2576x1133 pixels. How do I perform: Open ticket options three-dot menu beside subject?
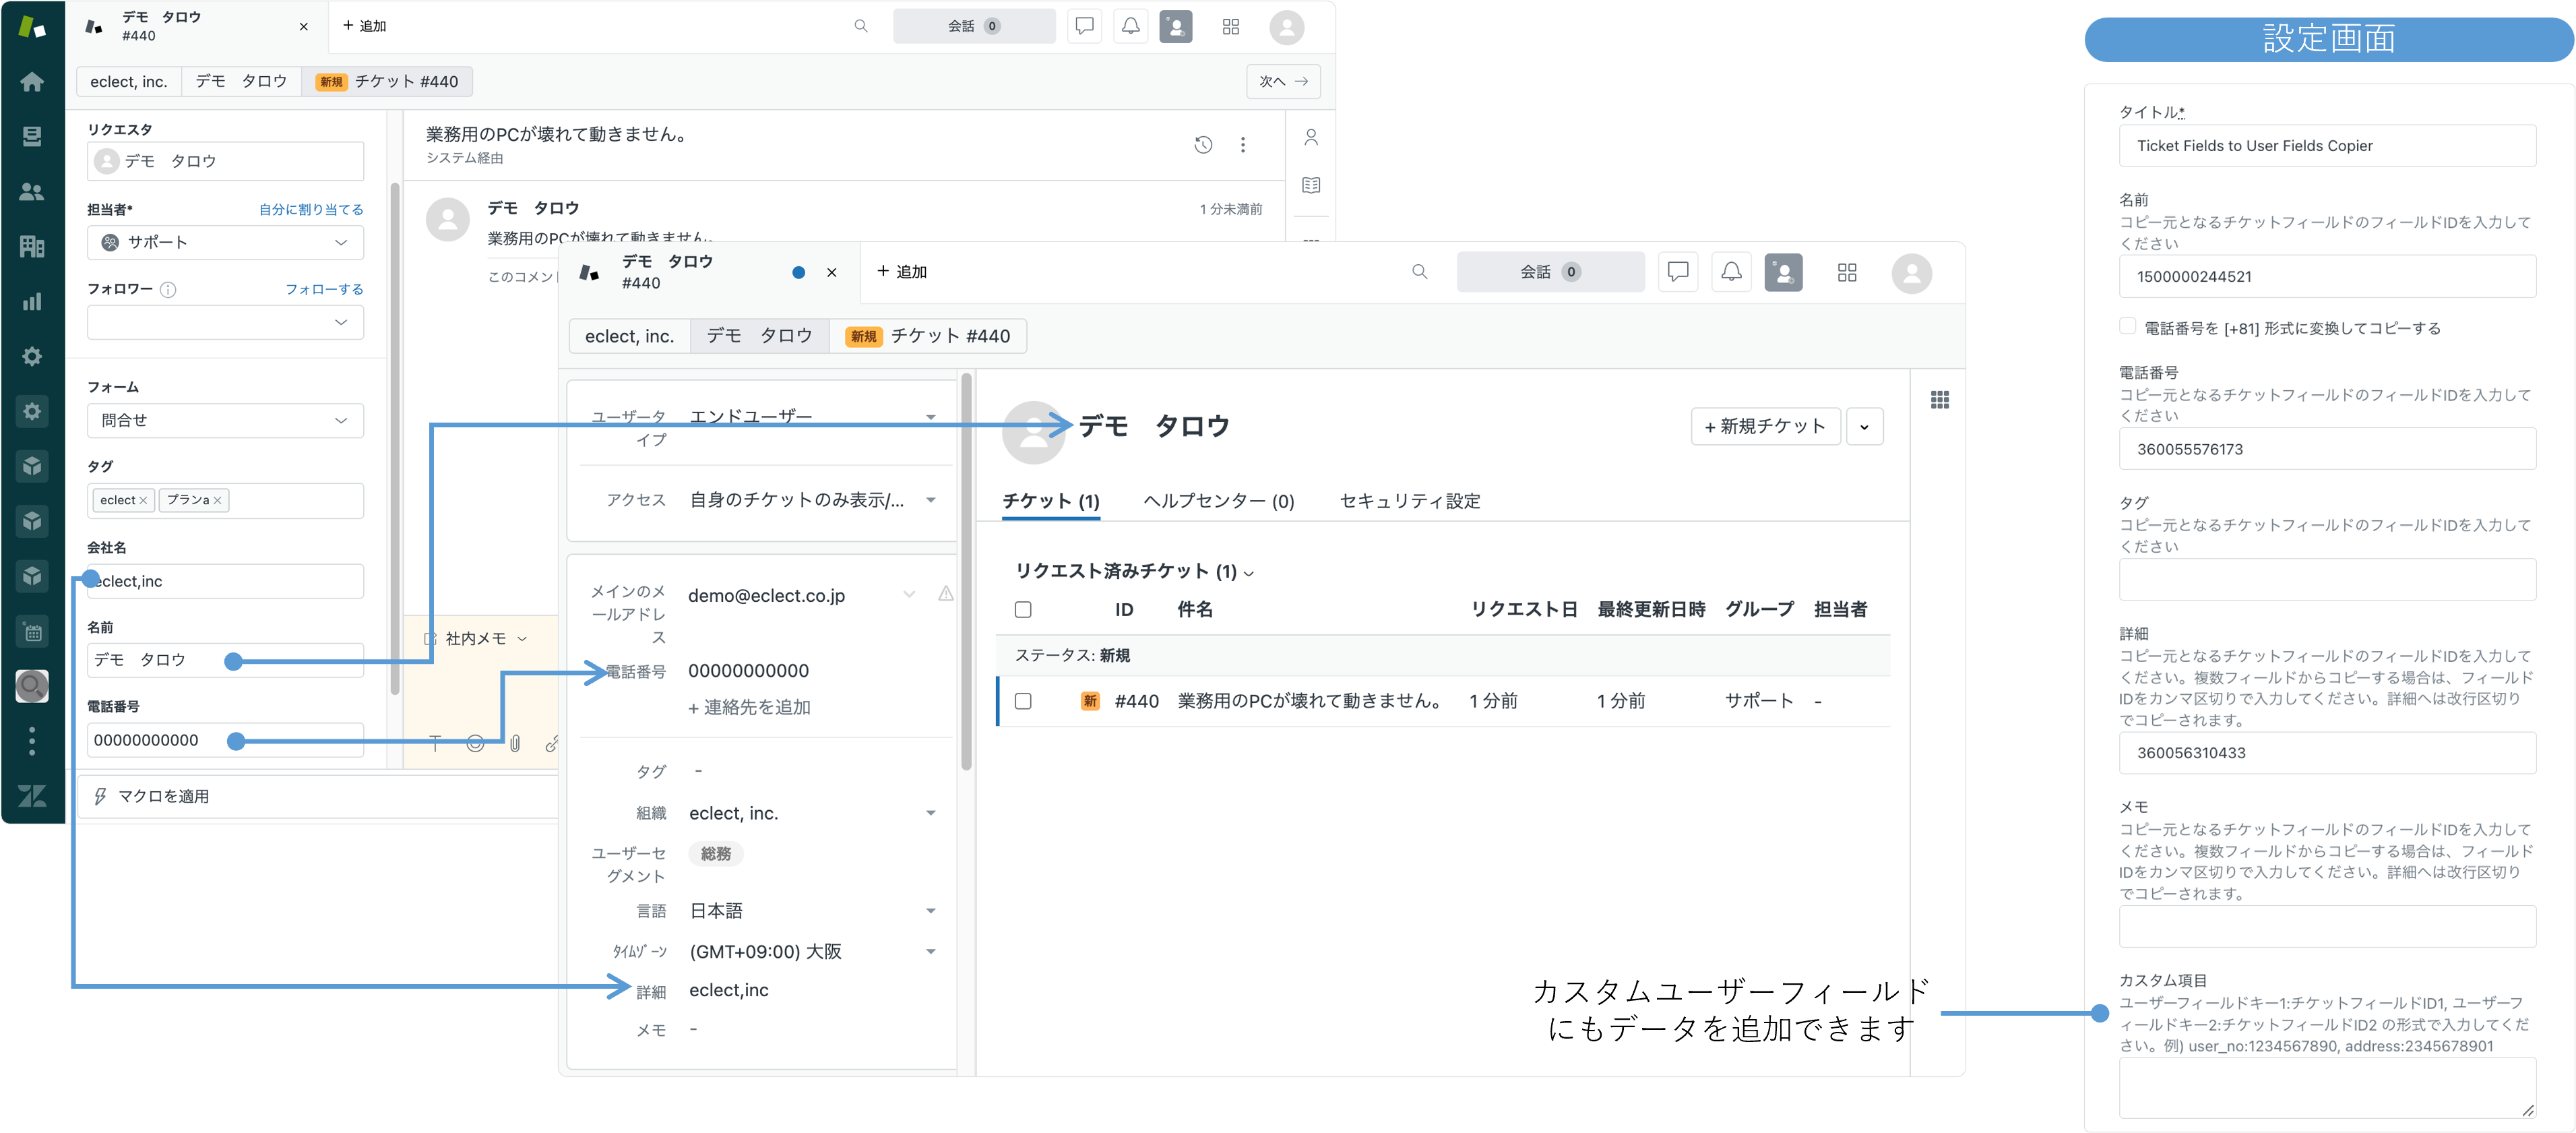pos(1243,145)
